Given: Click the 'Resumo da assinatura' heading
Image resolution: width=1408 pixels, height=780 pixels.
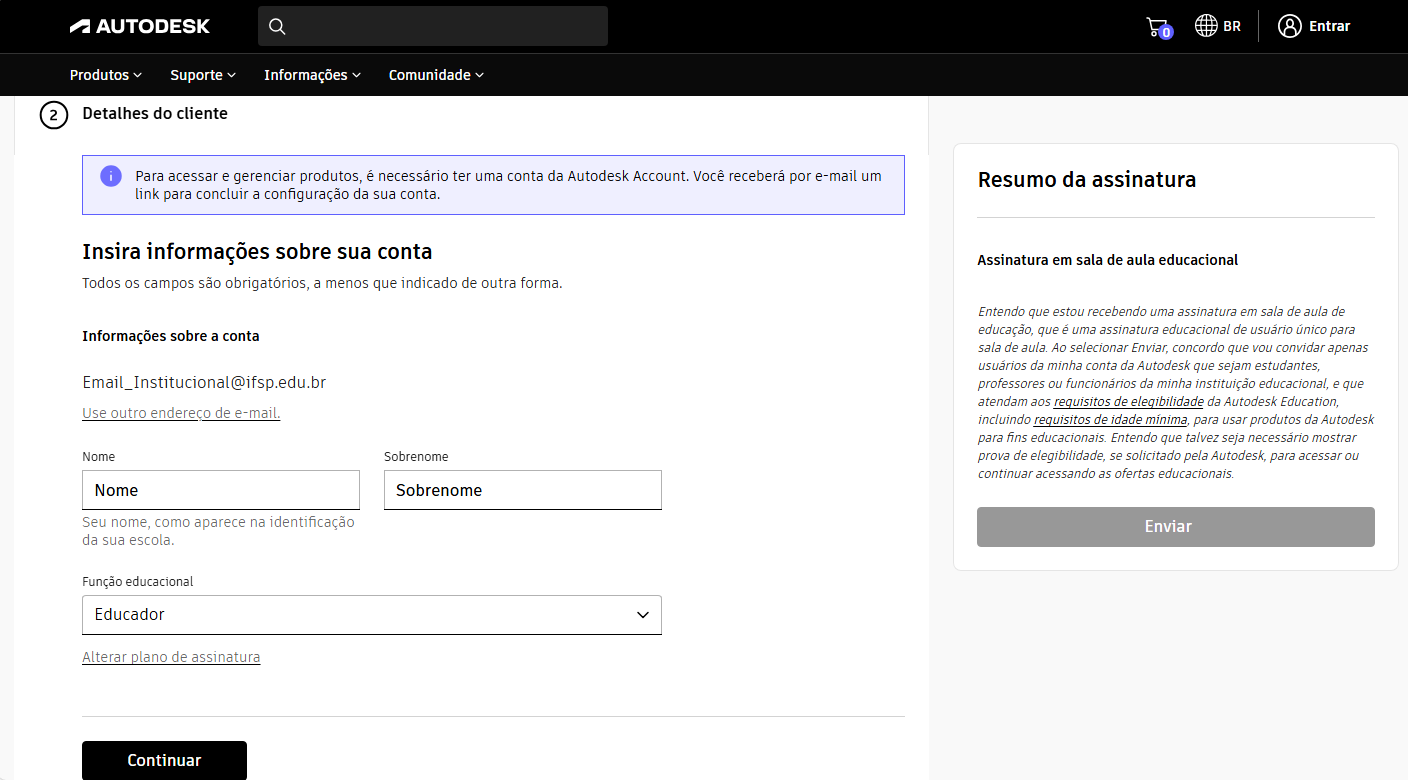Looking at the screenshot, I should pyautogui.click(x=1087, y=180).
